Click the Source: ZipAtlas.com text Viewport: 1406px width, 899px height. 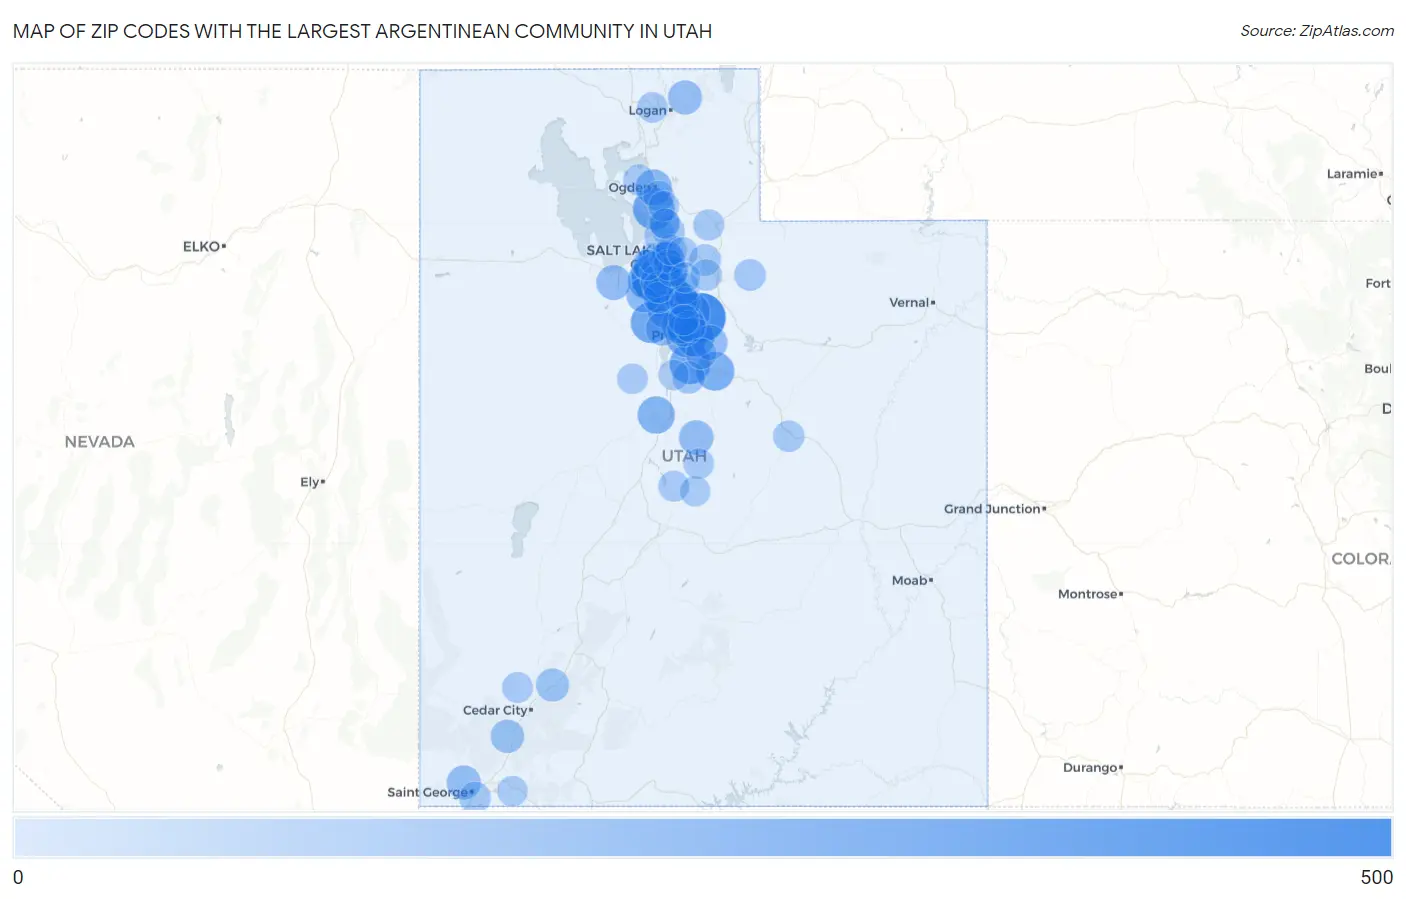coord(1317,31)
